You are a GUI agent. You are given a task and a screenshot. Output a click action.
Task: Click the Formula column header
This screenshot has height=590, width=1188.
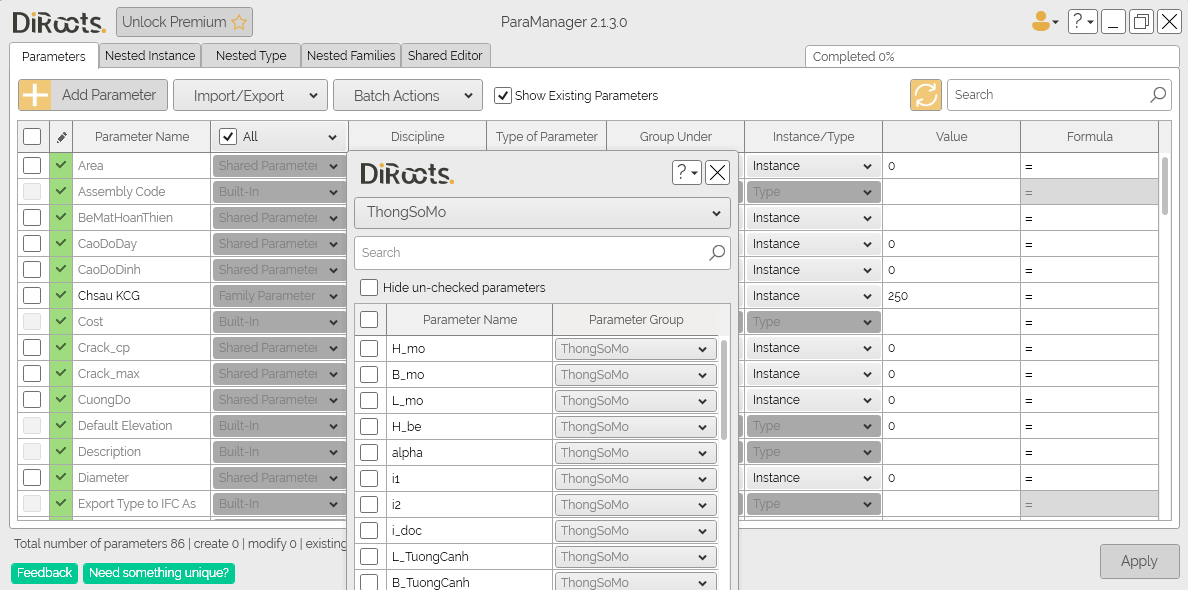click(x=1089, y=136)
